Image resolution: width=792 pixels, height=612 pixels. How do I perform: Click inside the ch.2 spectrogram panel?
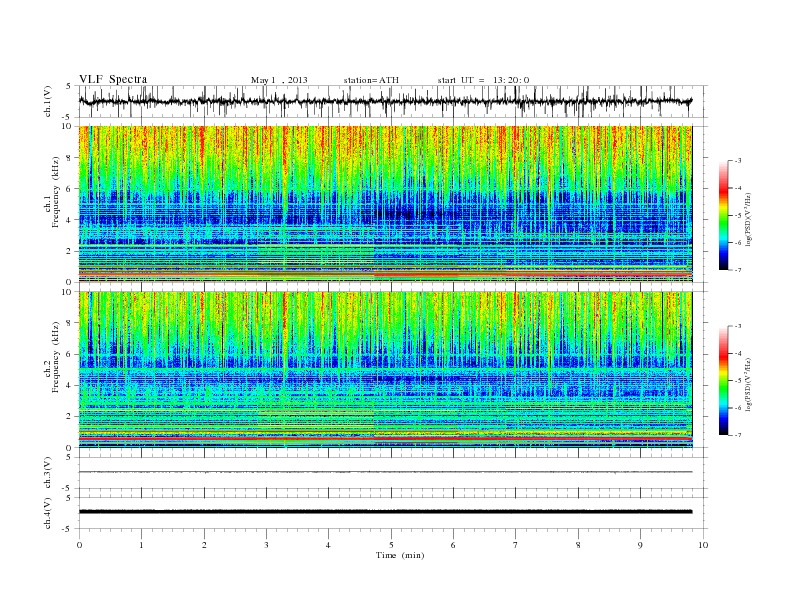[385, 370]
